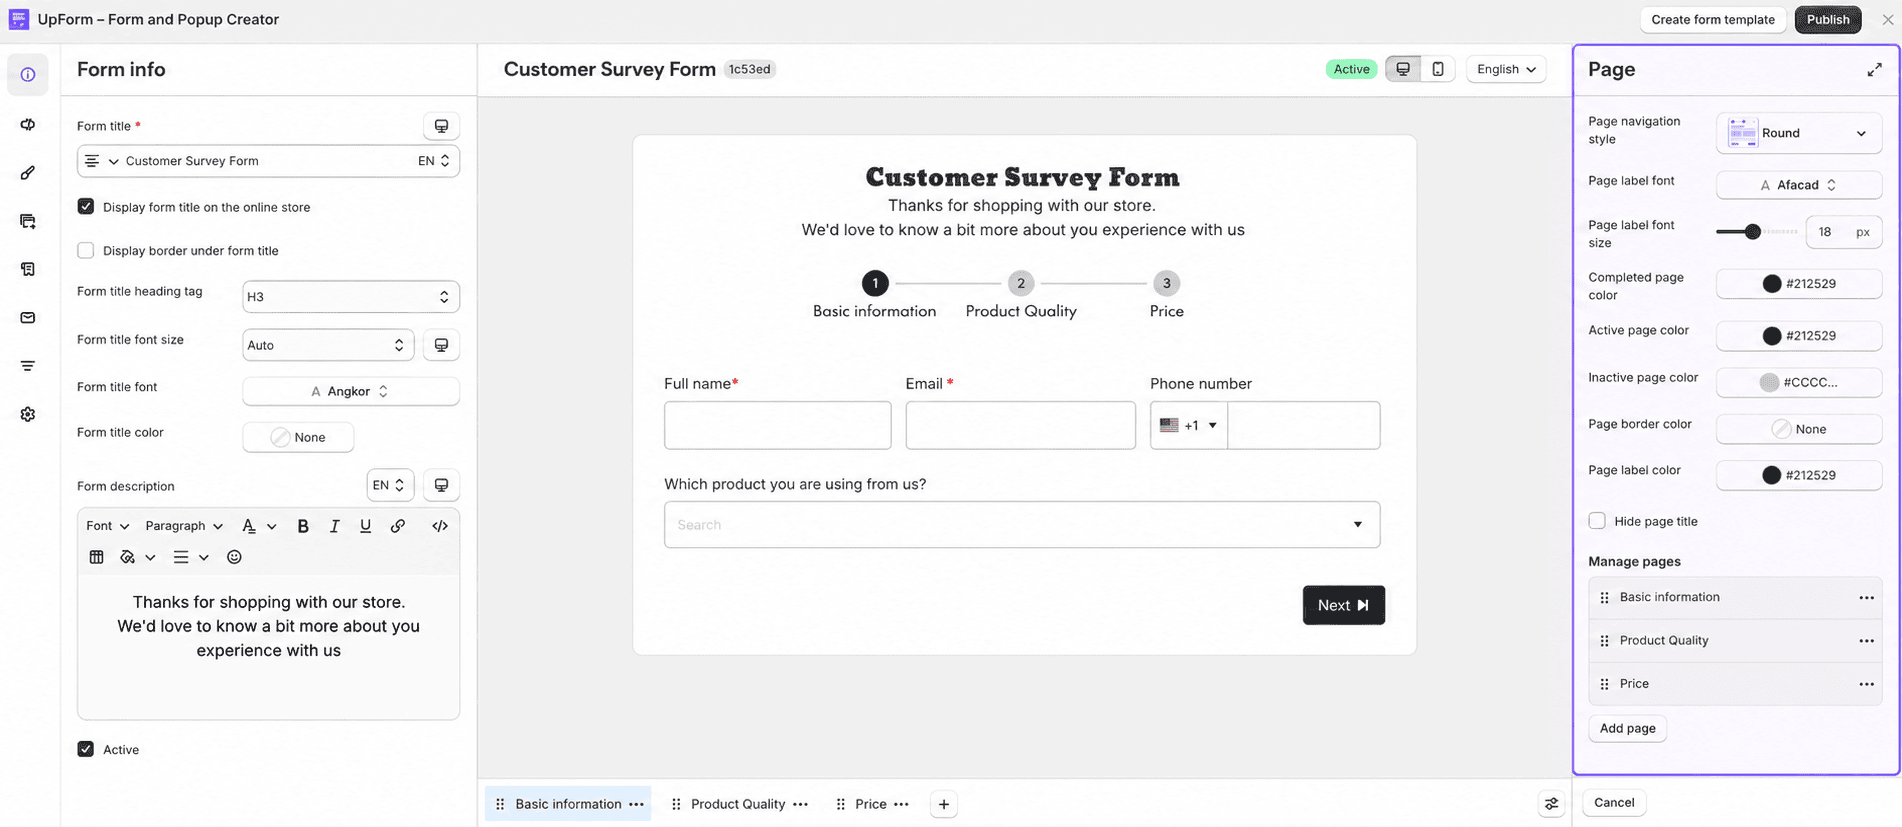The width and height of the screenshot is (1902, 827).
Task: Click Create form template
Action: pos(1713,19)
